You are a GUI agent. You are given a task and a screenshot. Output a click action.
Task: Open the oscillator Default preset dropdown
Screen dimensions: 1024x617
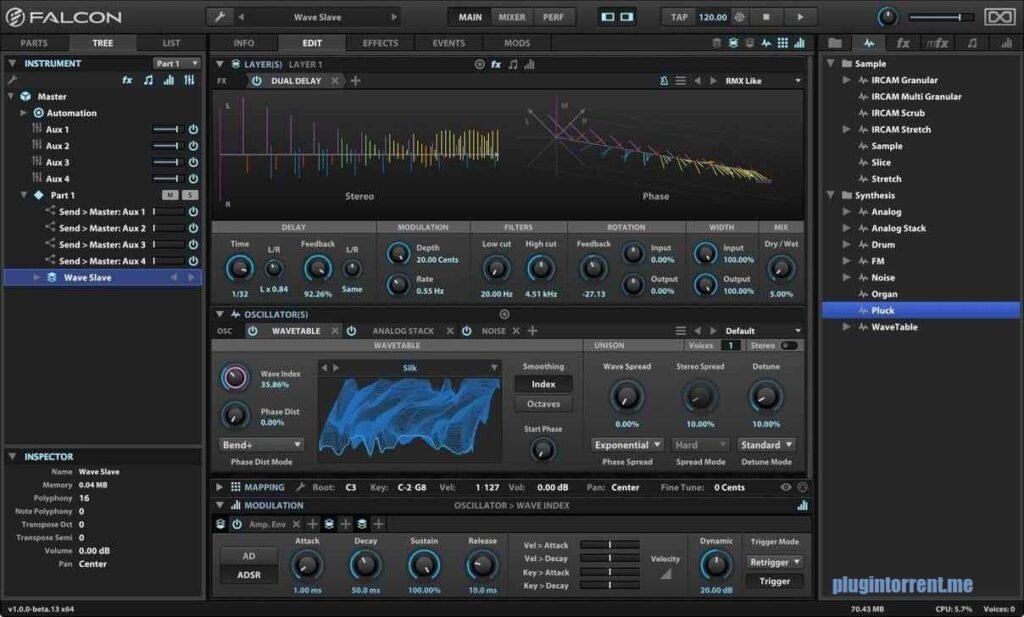[x=762, y=331]
